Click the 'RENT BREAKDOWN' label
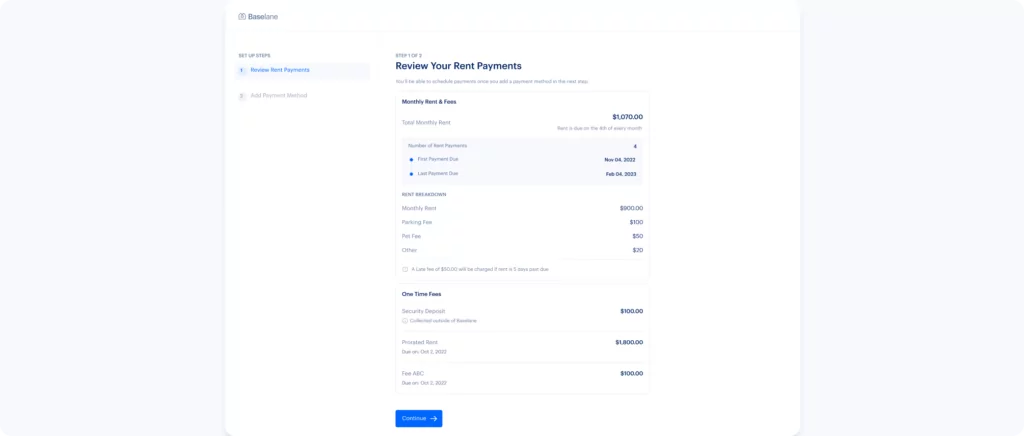 [424, 195]
